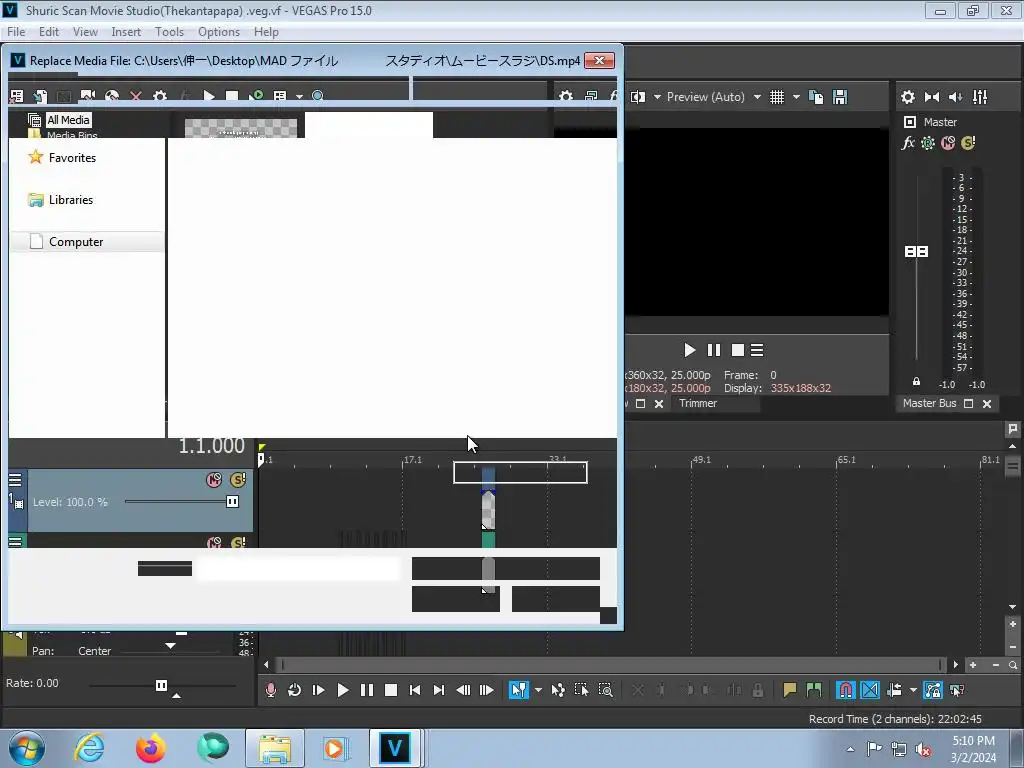Open the mixer faders icon in Master Bus
This screenshot has height=768, width=1024.
click(x=980, y=97)
